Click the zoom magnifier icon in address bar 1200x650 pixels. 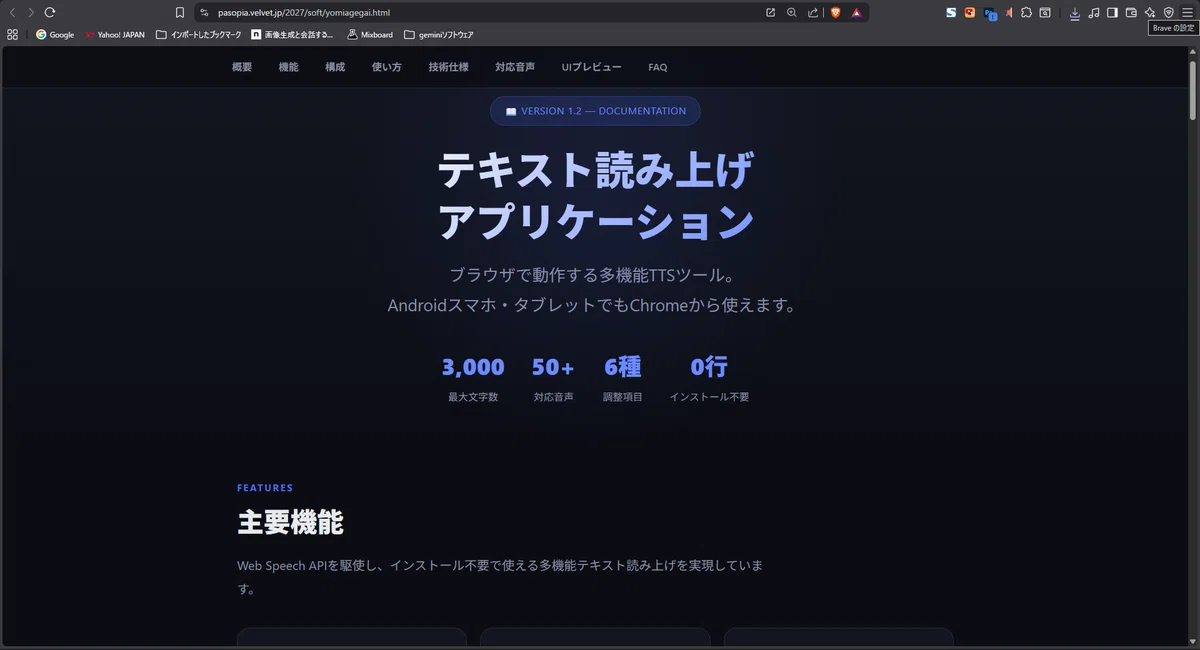tap(791, 12)
